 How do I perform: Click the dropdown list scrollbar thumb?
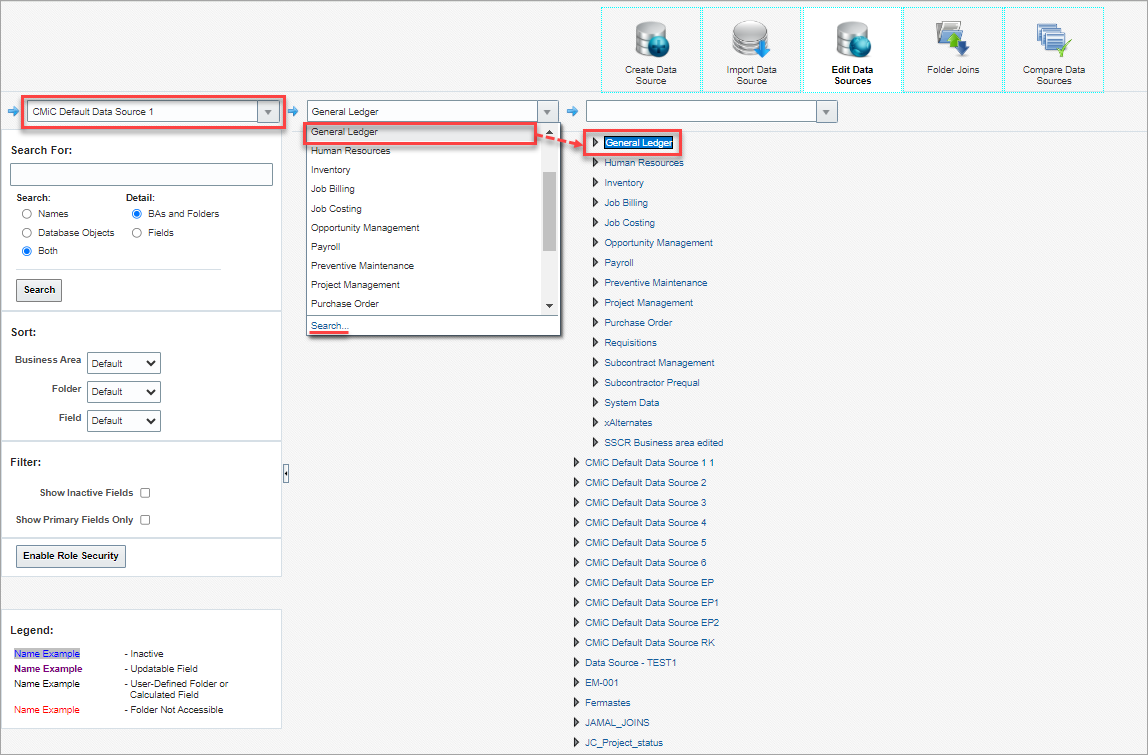point(549,211)
